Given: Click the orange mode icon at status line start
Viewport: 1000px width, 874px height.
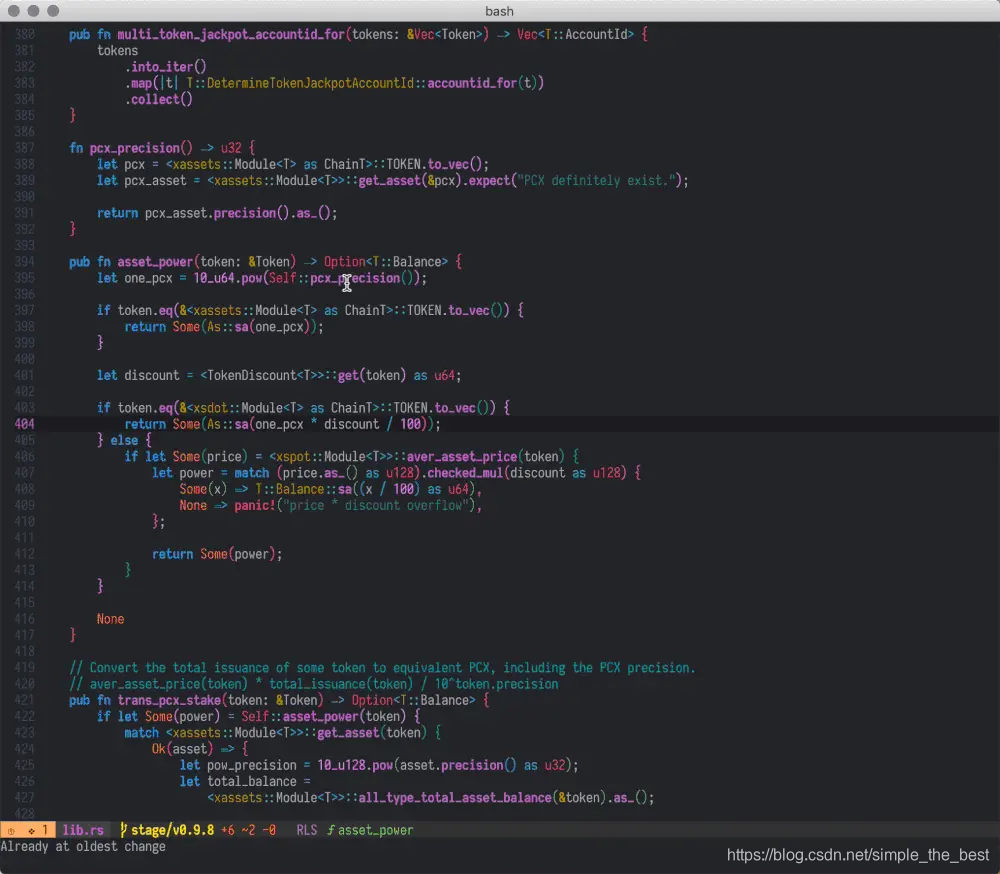Looking at the screenshot, I should pyautogui.click(x=11, y=831).
